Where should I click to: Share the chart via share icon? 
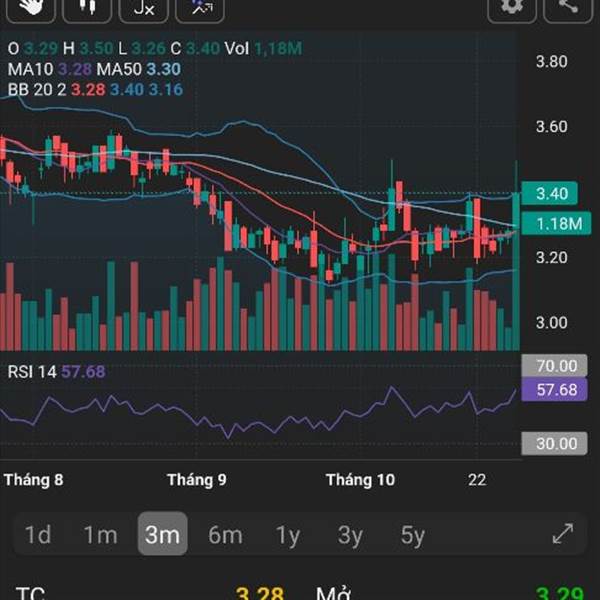click(x=568, y=7)
